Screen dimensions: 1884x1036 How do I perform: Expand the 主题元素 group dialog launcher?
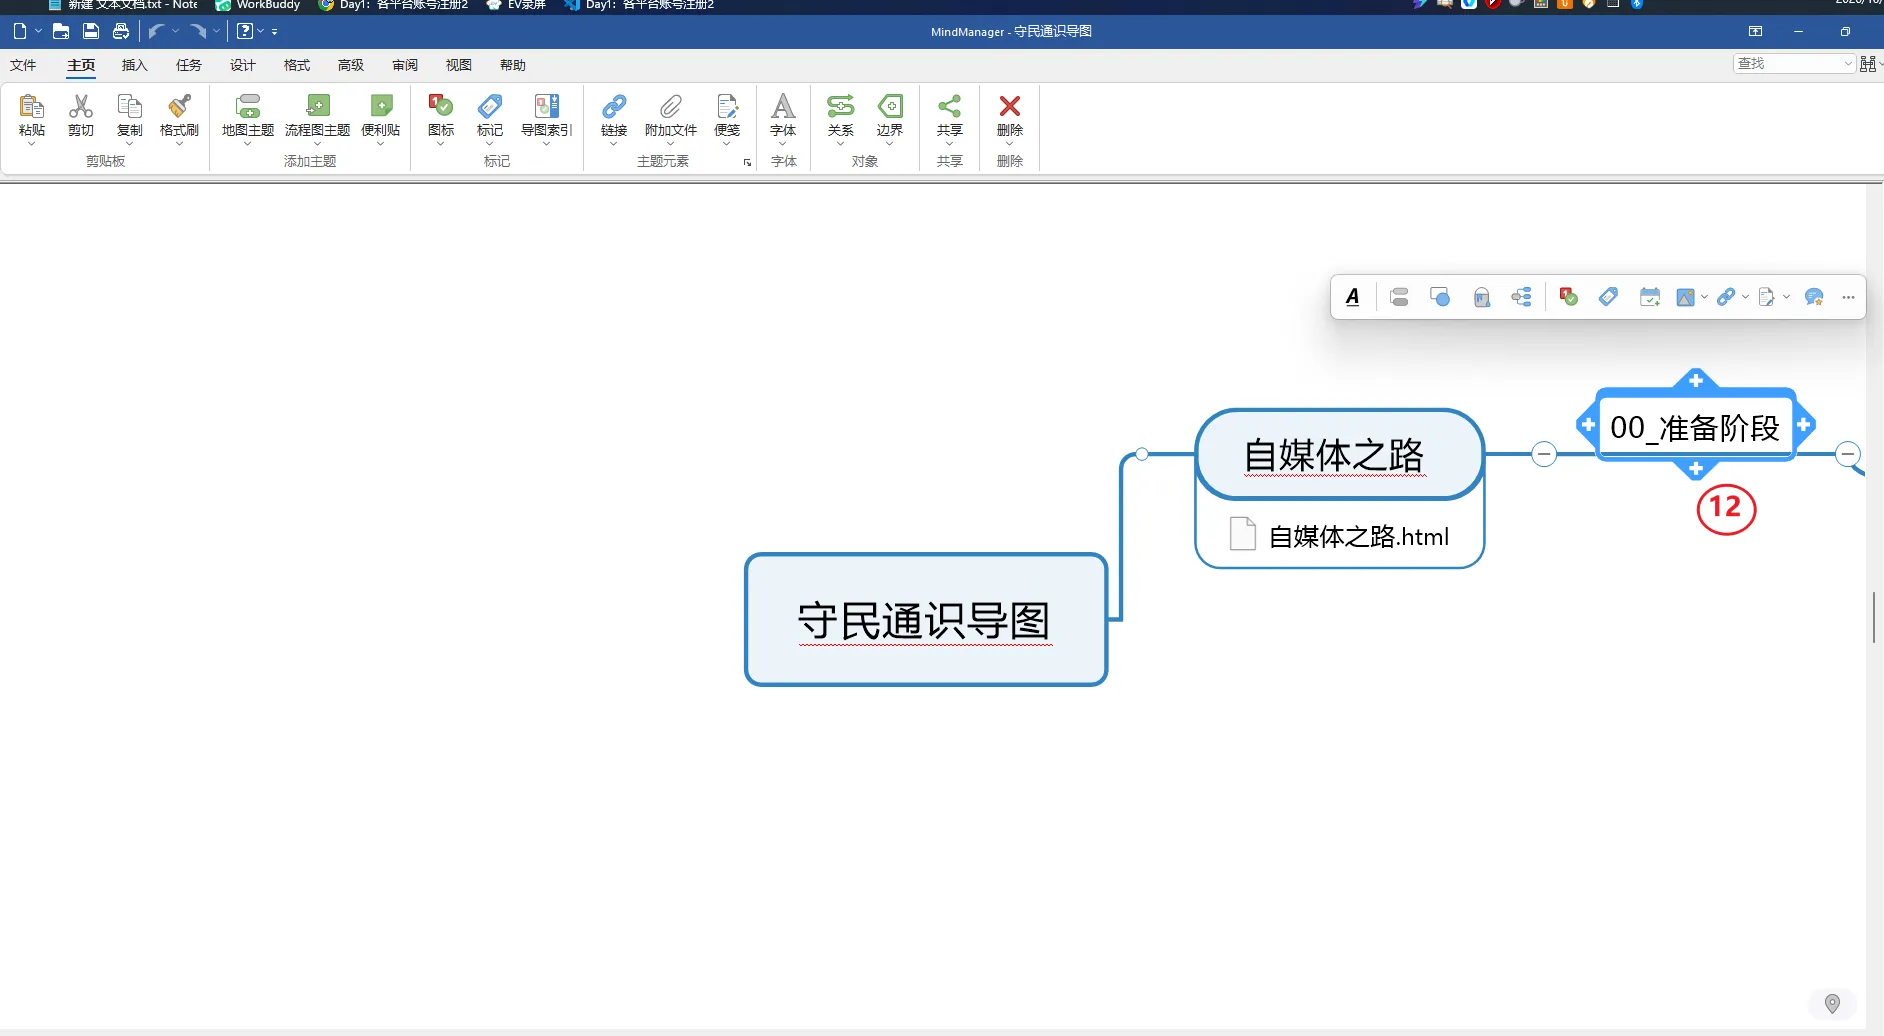click(747, 162)
